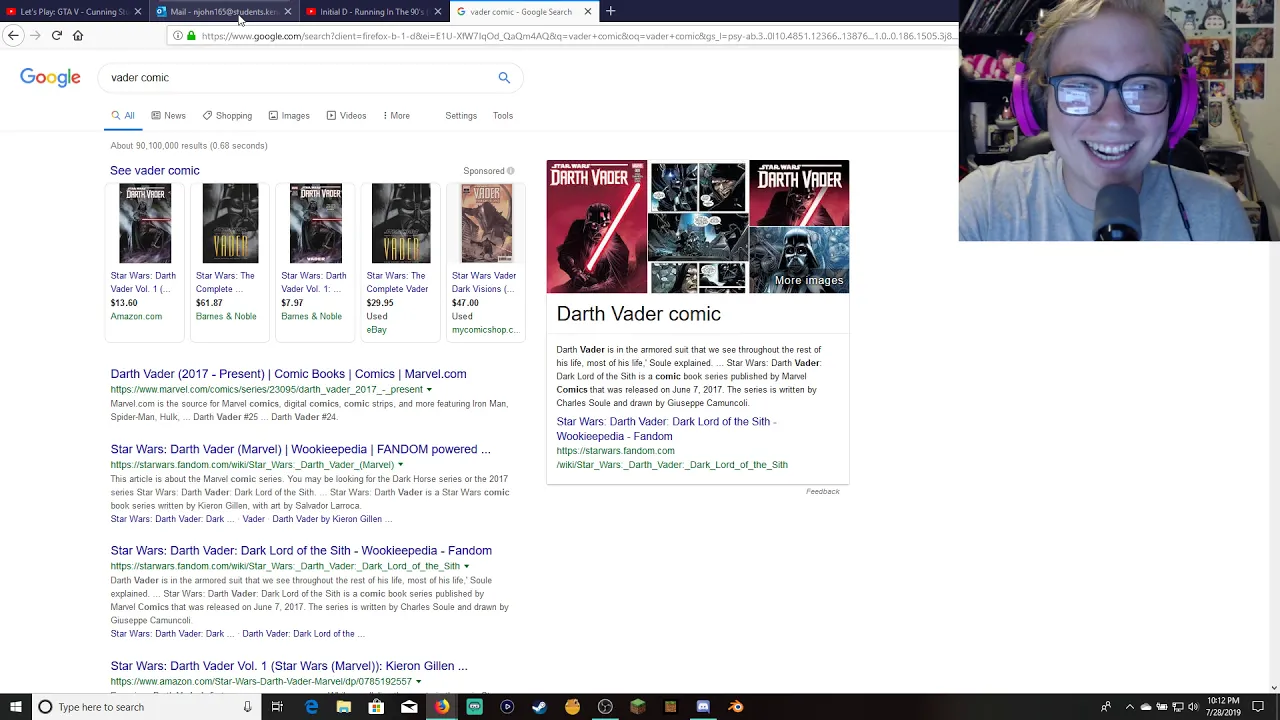Viewport: 1280px width, 720px height.
Task: Open Task View on the taskbar
Action: (x=277, y=707)
